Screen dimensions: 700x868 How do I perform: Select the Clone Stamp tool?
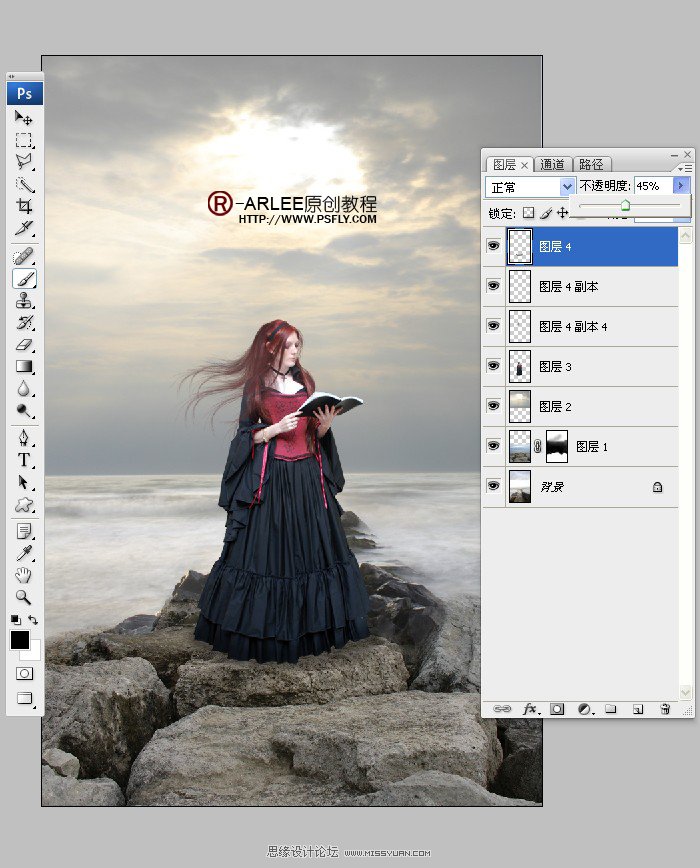pyautogui.click(x=23, y=301)
